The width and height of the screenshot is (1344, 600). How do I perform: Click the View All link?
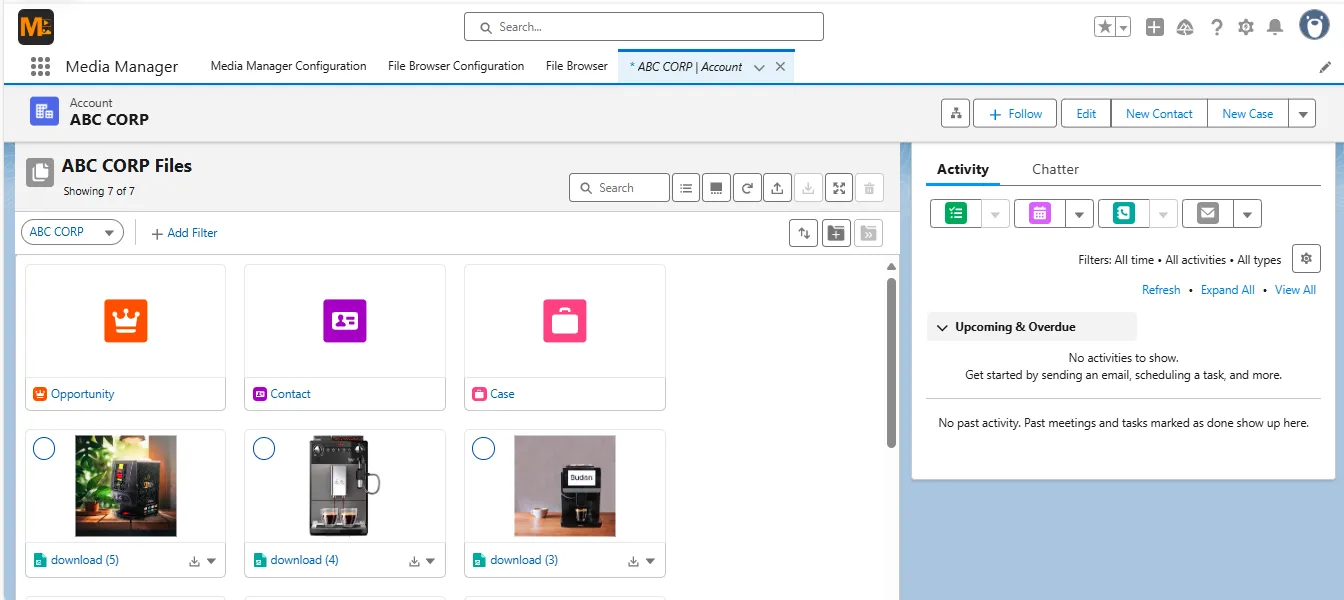1295,289
